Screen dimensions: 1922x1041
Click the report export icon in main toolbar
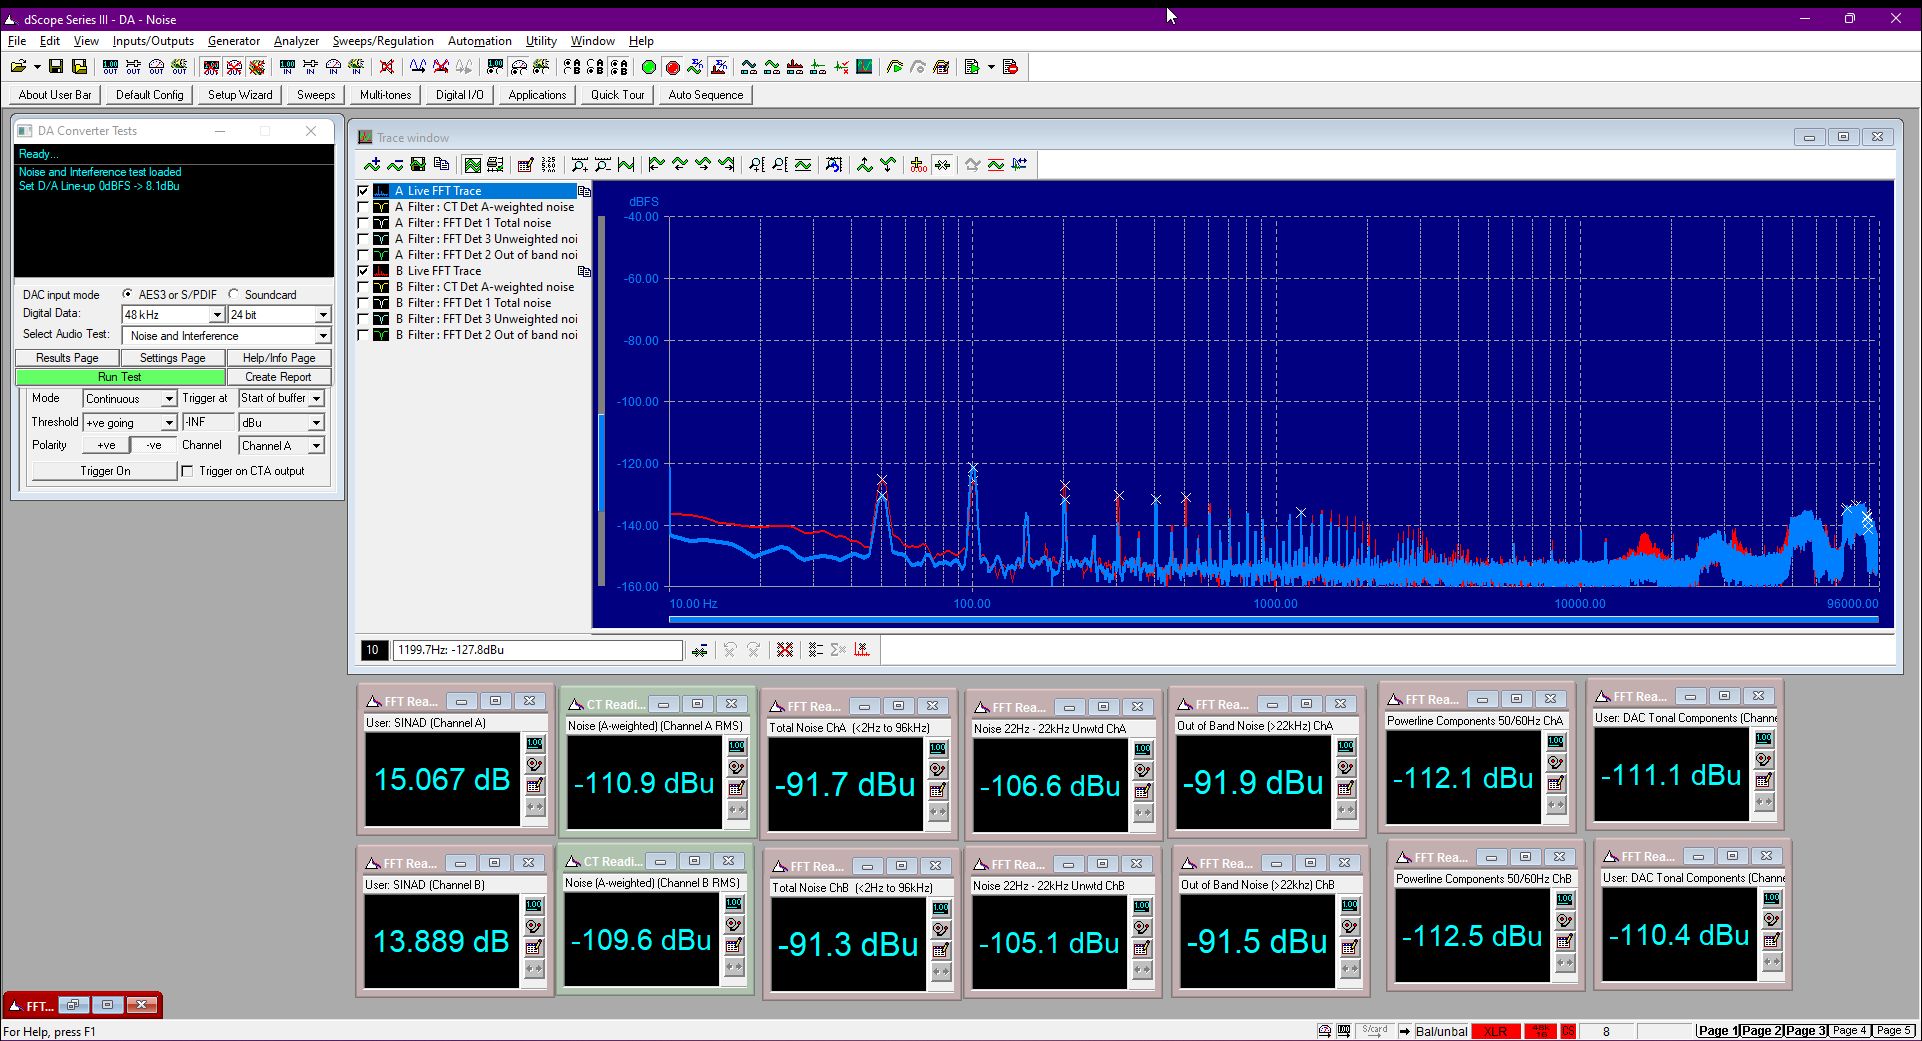(x=971, y=67)
